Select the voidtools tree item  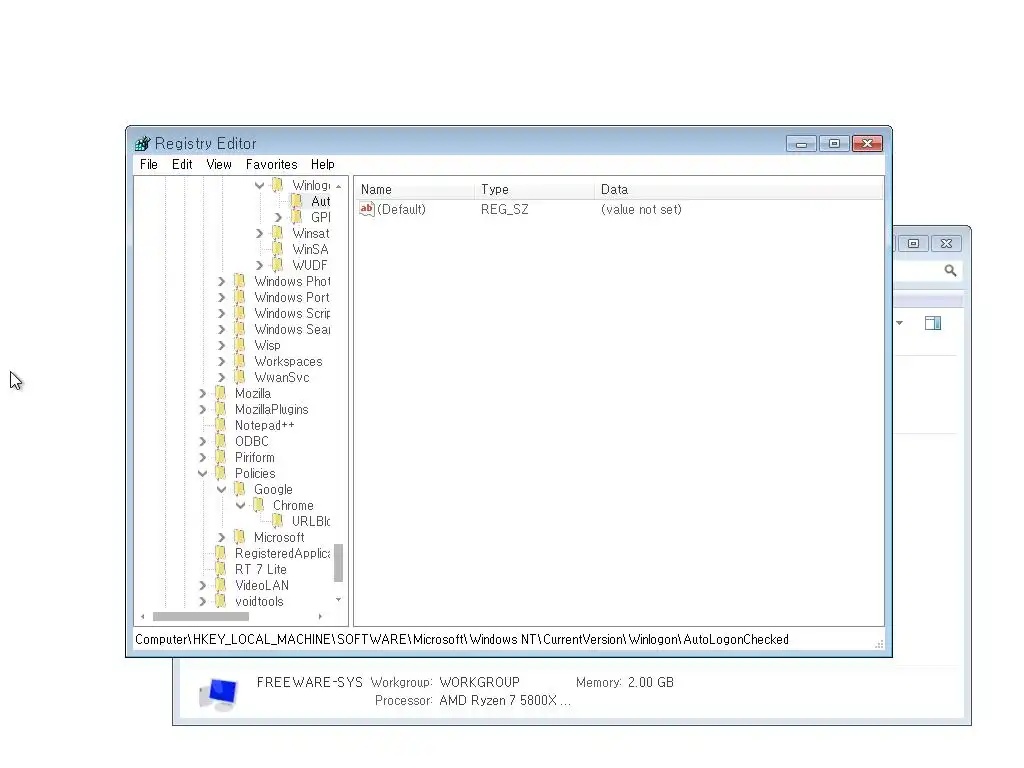click(259, 601)
